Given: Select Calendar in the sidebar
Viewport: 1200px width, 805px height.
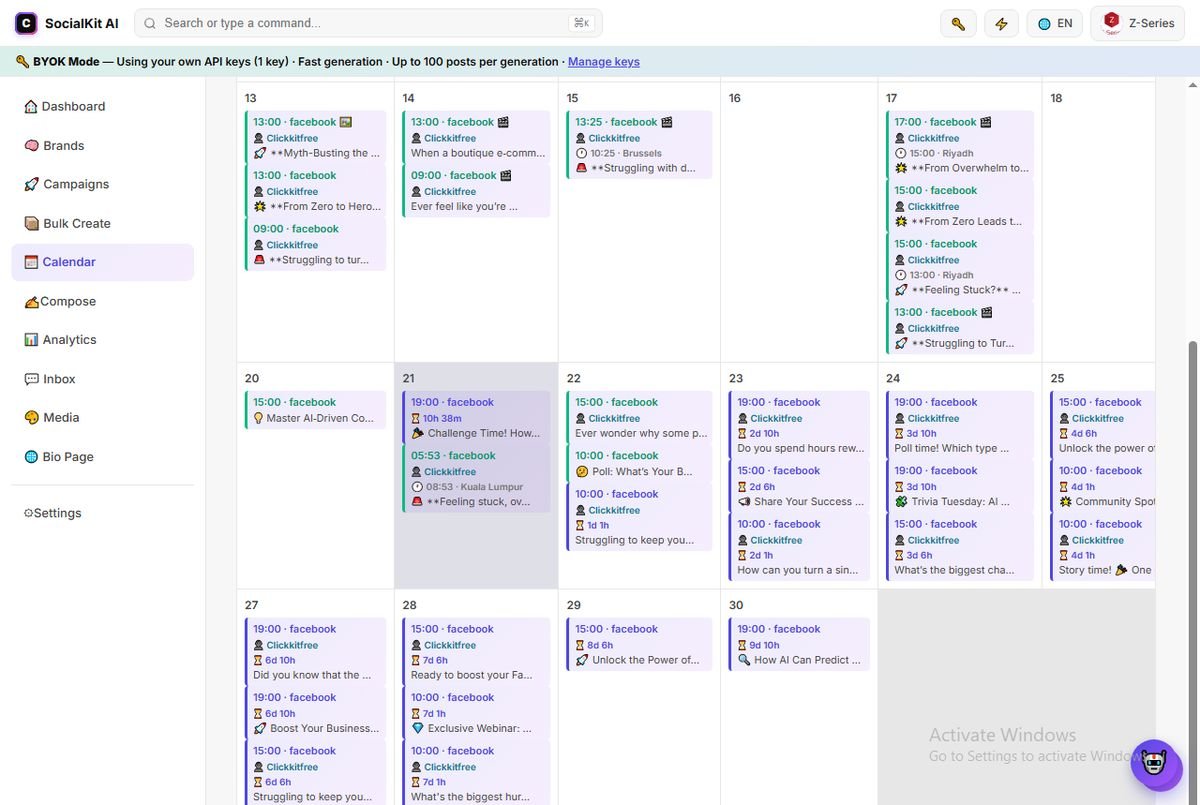Looking at the screenshot, I should coord(103,262).
